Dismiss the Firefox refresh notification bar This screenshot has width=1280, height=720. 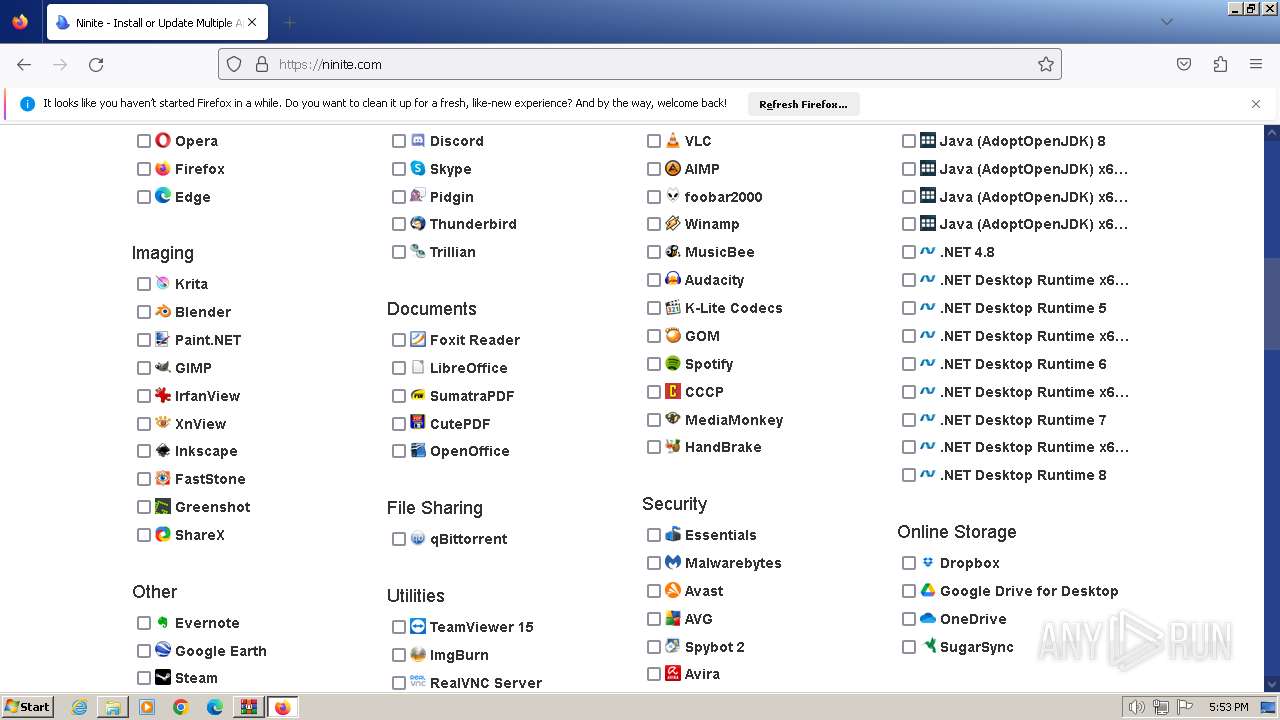(1256, 104)
